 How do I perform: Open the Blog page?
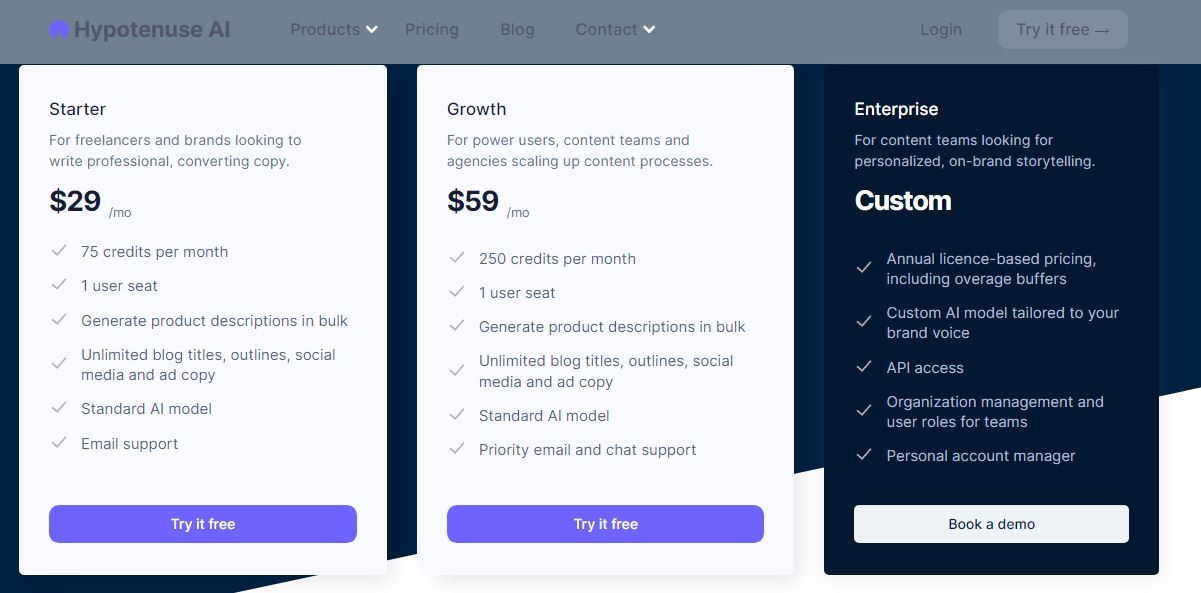[517, 30]
